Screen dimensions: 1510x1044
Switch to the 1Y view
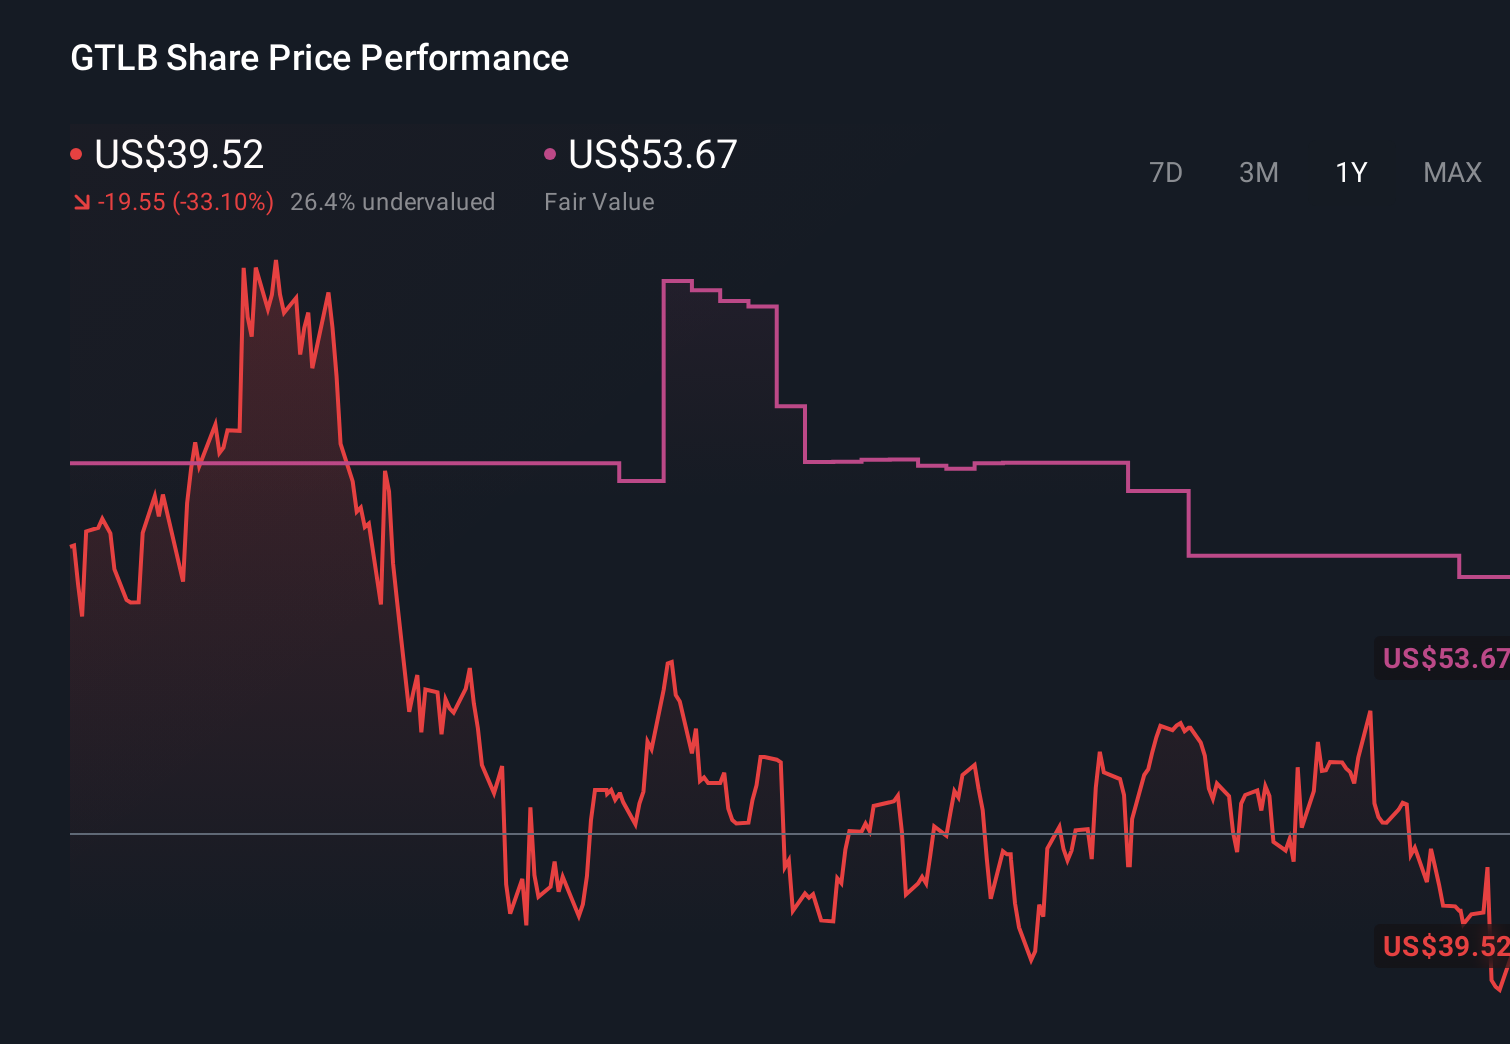click(1350, 172)
